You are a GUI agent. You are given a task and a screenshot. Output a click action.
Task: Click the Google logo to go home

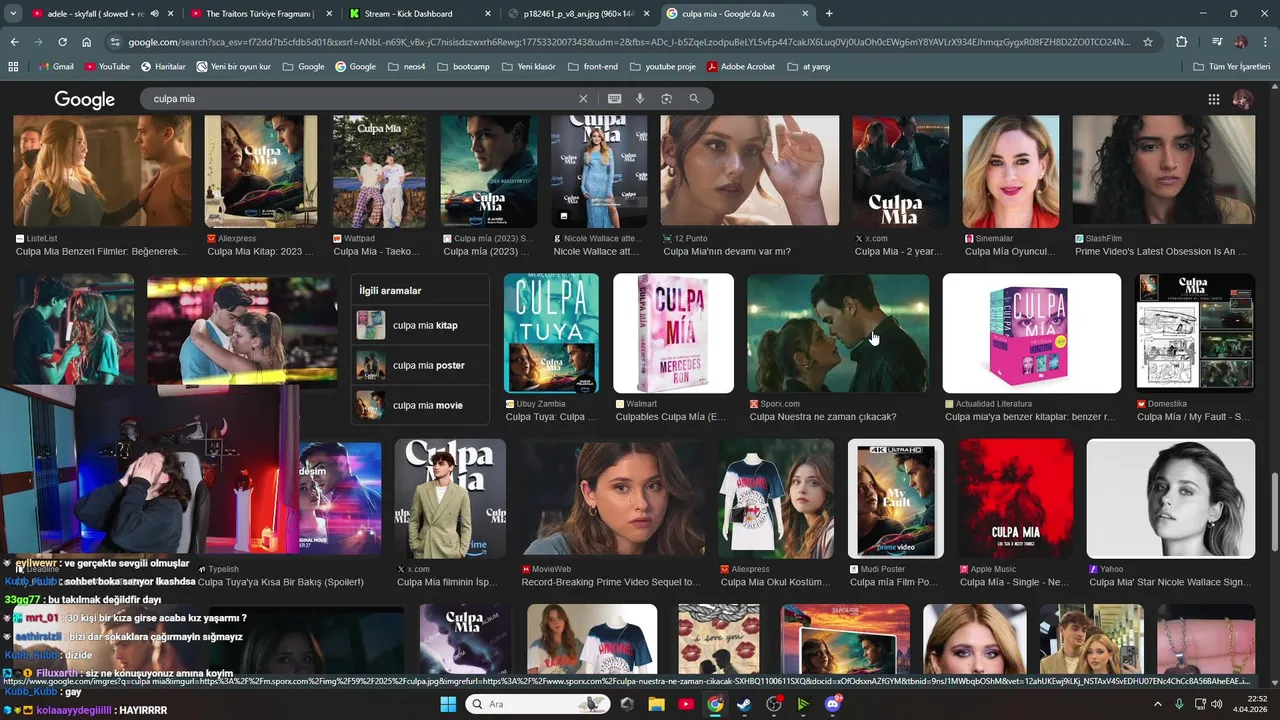(x=85, y=99)
